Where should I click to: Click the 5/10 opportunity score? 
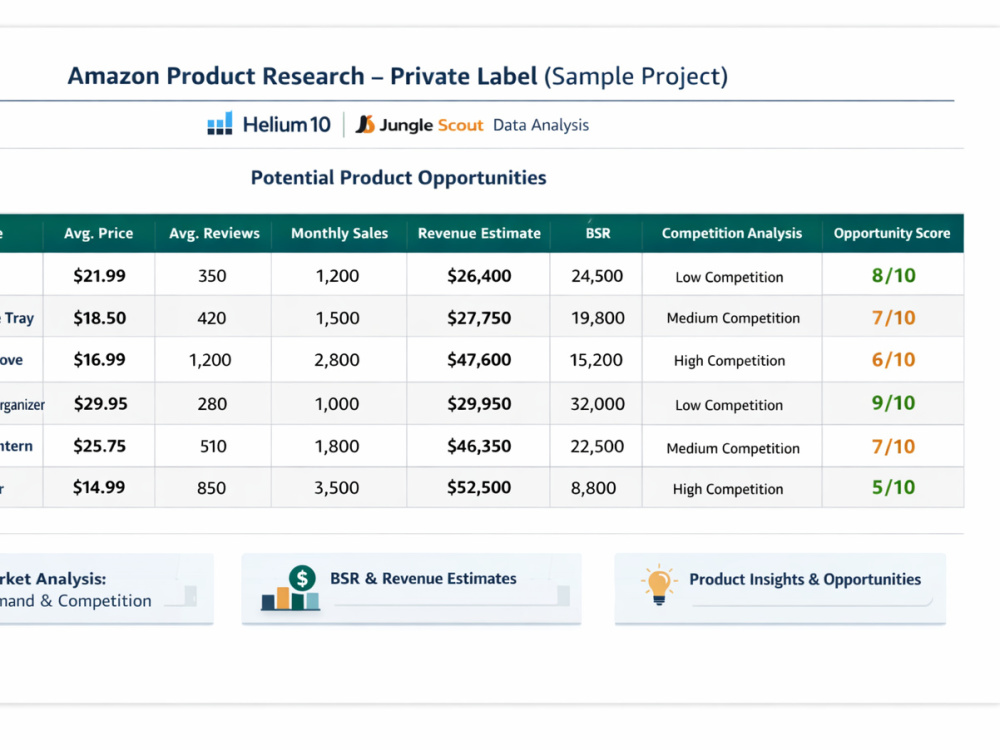coord(893,487)
